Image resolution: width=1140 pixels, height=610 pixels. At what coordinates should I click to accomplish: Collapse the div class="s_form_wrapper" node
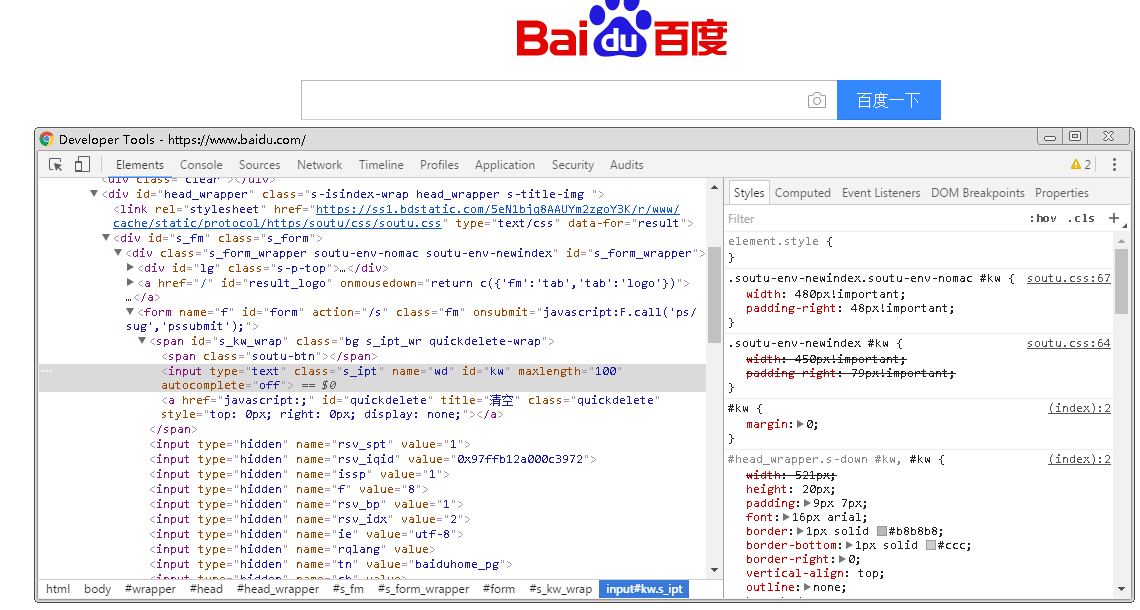click(117, 252)
